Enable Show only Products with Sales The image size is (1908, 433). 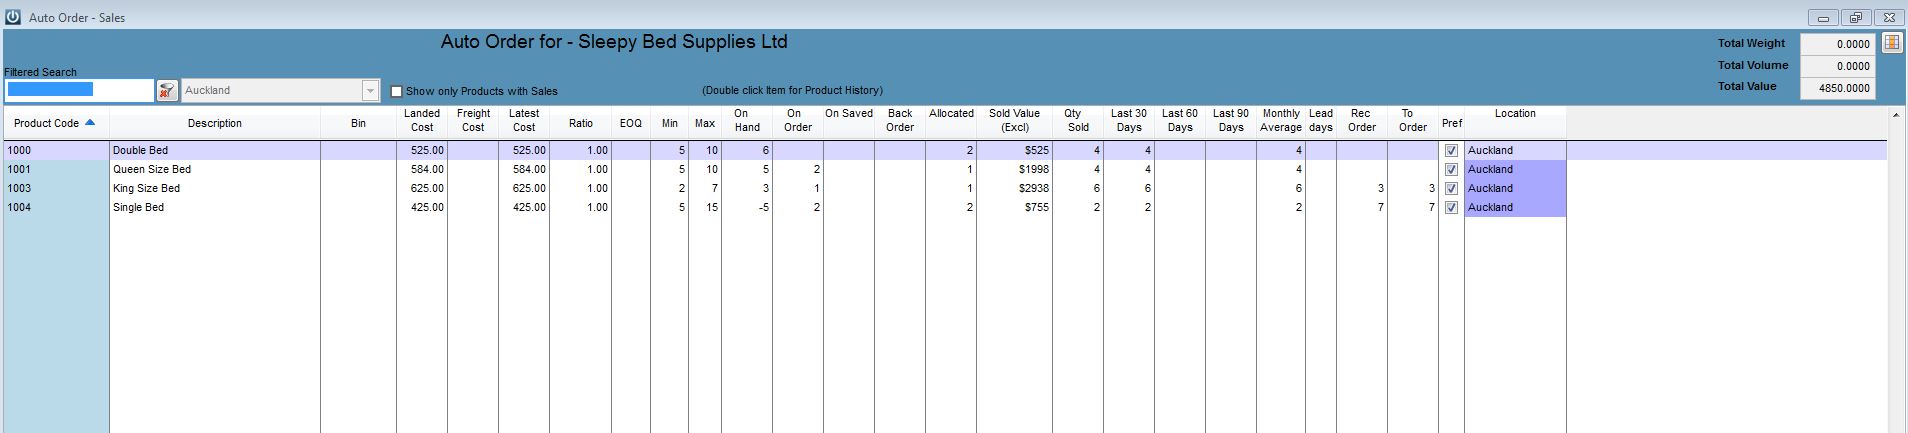pyautogui.click(x=397, y=91)
